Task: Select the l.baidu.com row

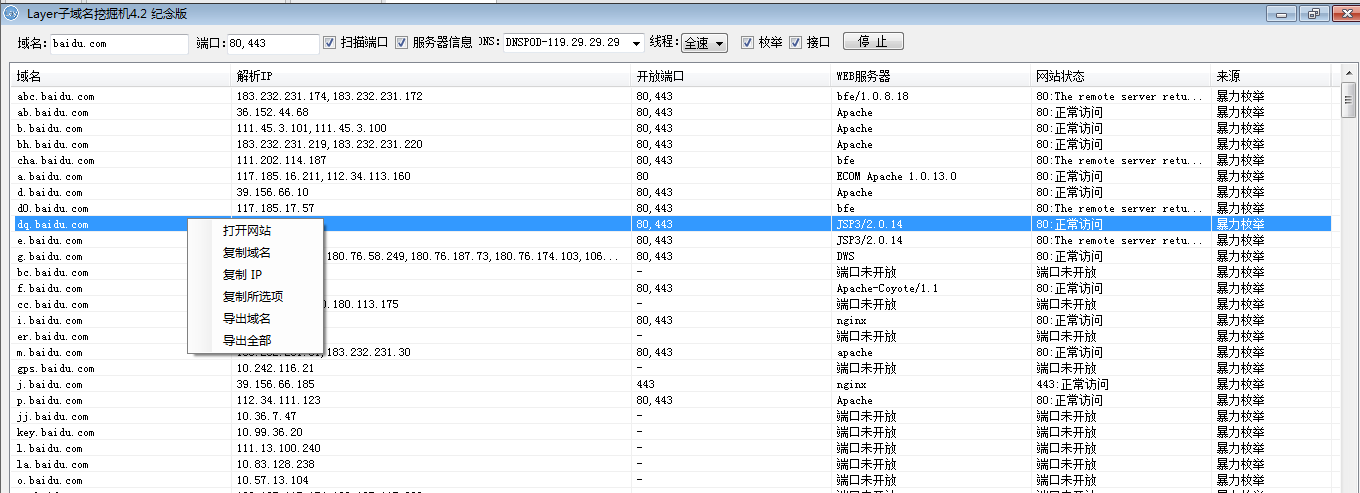Action: coord(671,448)
